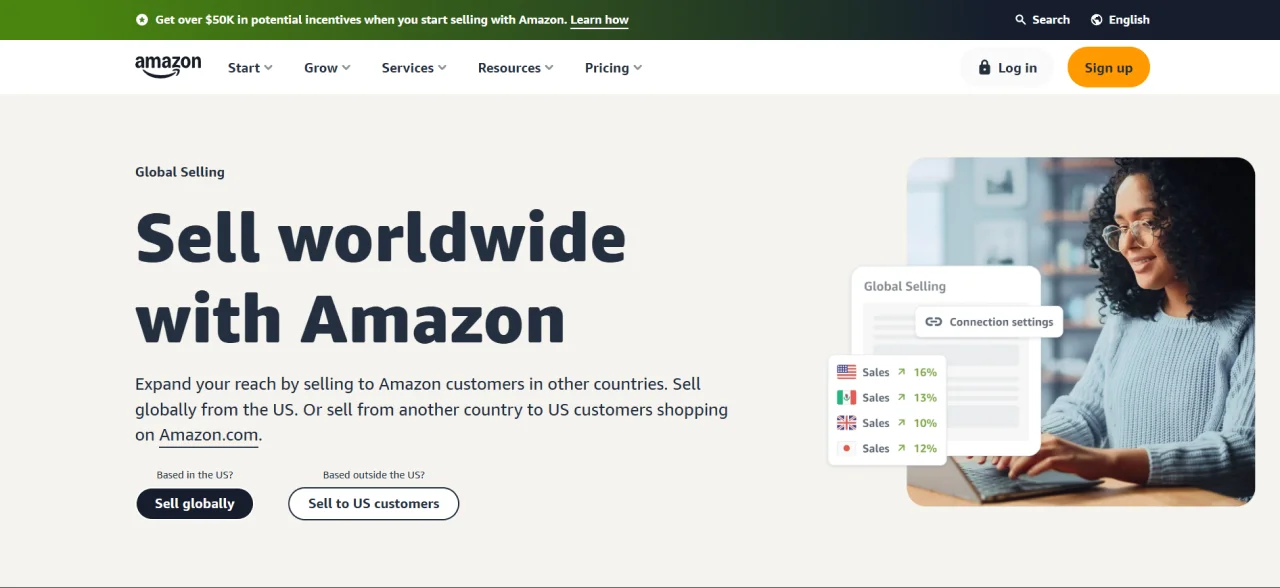The image size is (1280, 588).
Task: Click the search magnifier icon
Action: [x=1020, y=20]
